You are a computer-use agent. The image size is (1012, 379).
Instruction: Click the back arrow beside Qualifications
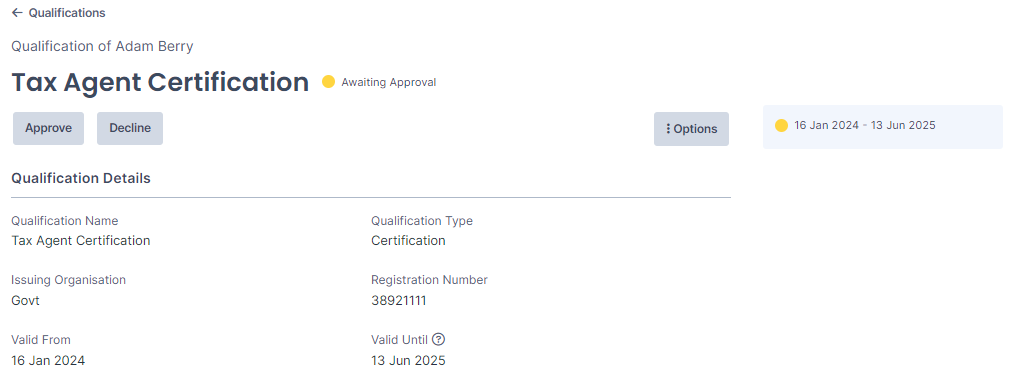point(17,13)
